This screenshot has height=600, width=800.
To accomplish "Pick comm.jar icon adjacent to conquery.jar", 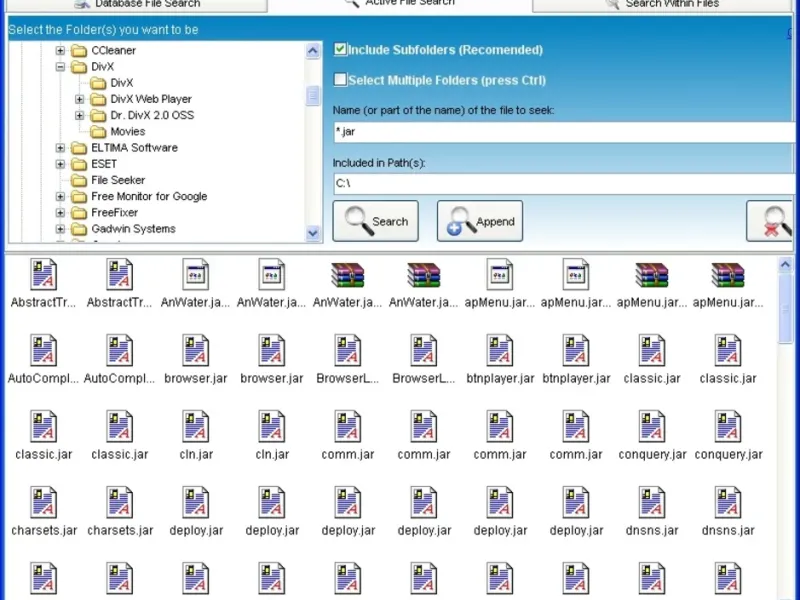I will pos(576,427).
